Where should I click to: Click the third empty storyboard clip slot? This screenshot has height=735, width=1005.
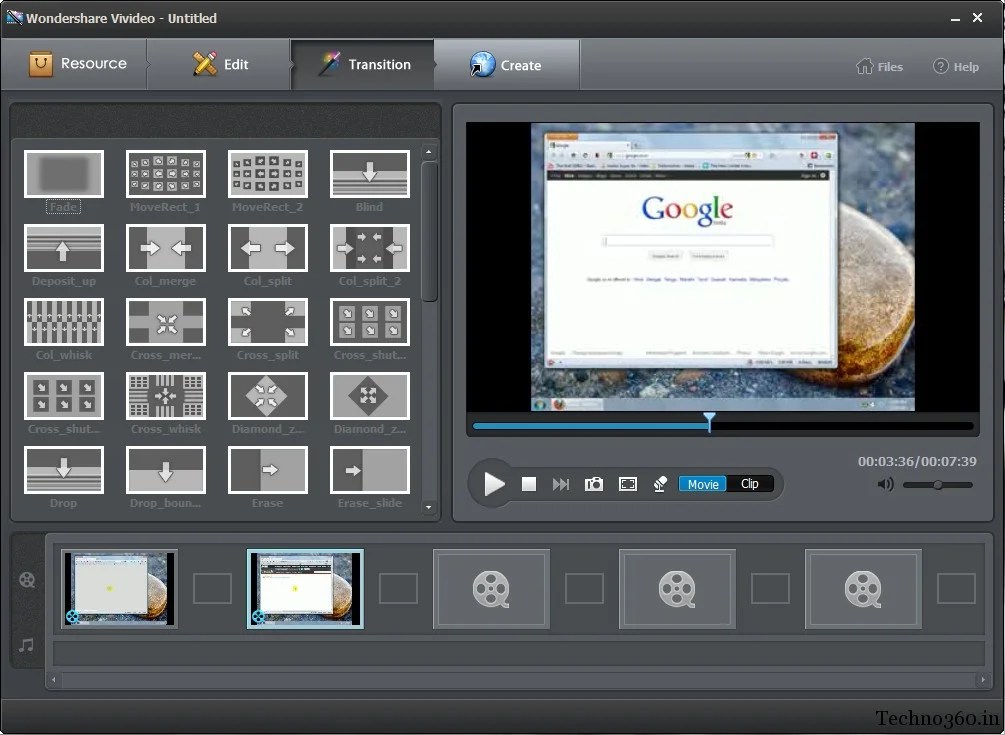tap(491, 588)
